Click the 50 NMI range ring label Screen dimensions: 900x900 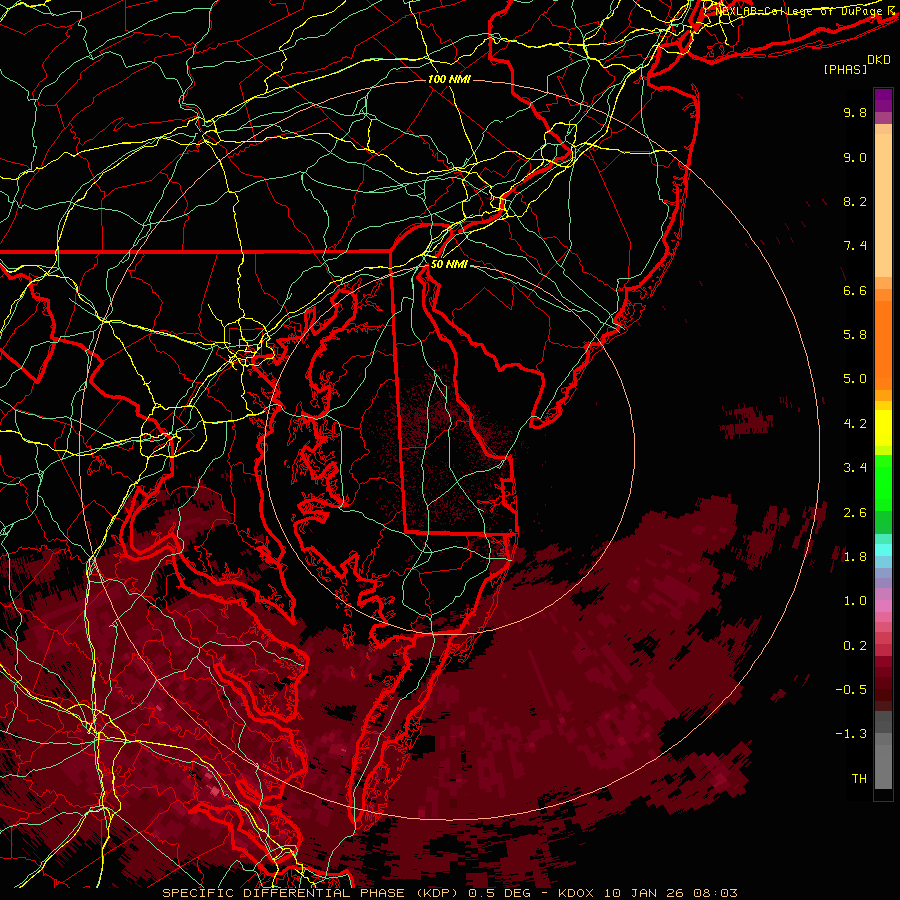tap(449, 264)
